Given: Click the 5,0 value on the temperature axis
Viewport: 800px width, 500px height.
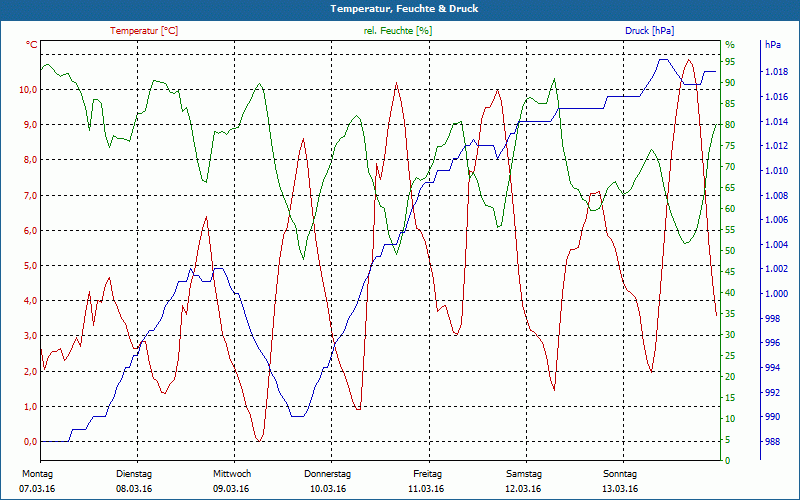Looking at the screenshot, I should 31,266.
